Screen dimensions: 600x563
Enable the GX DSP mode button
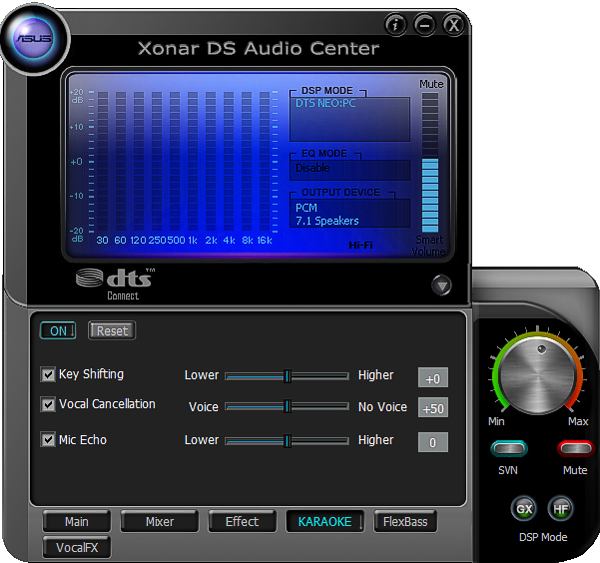[x=524, y=508]
